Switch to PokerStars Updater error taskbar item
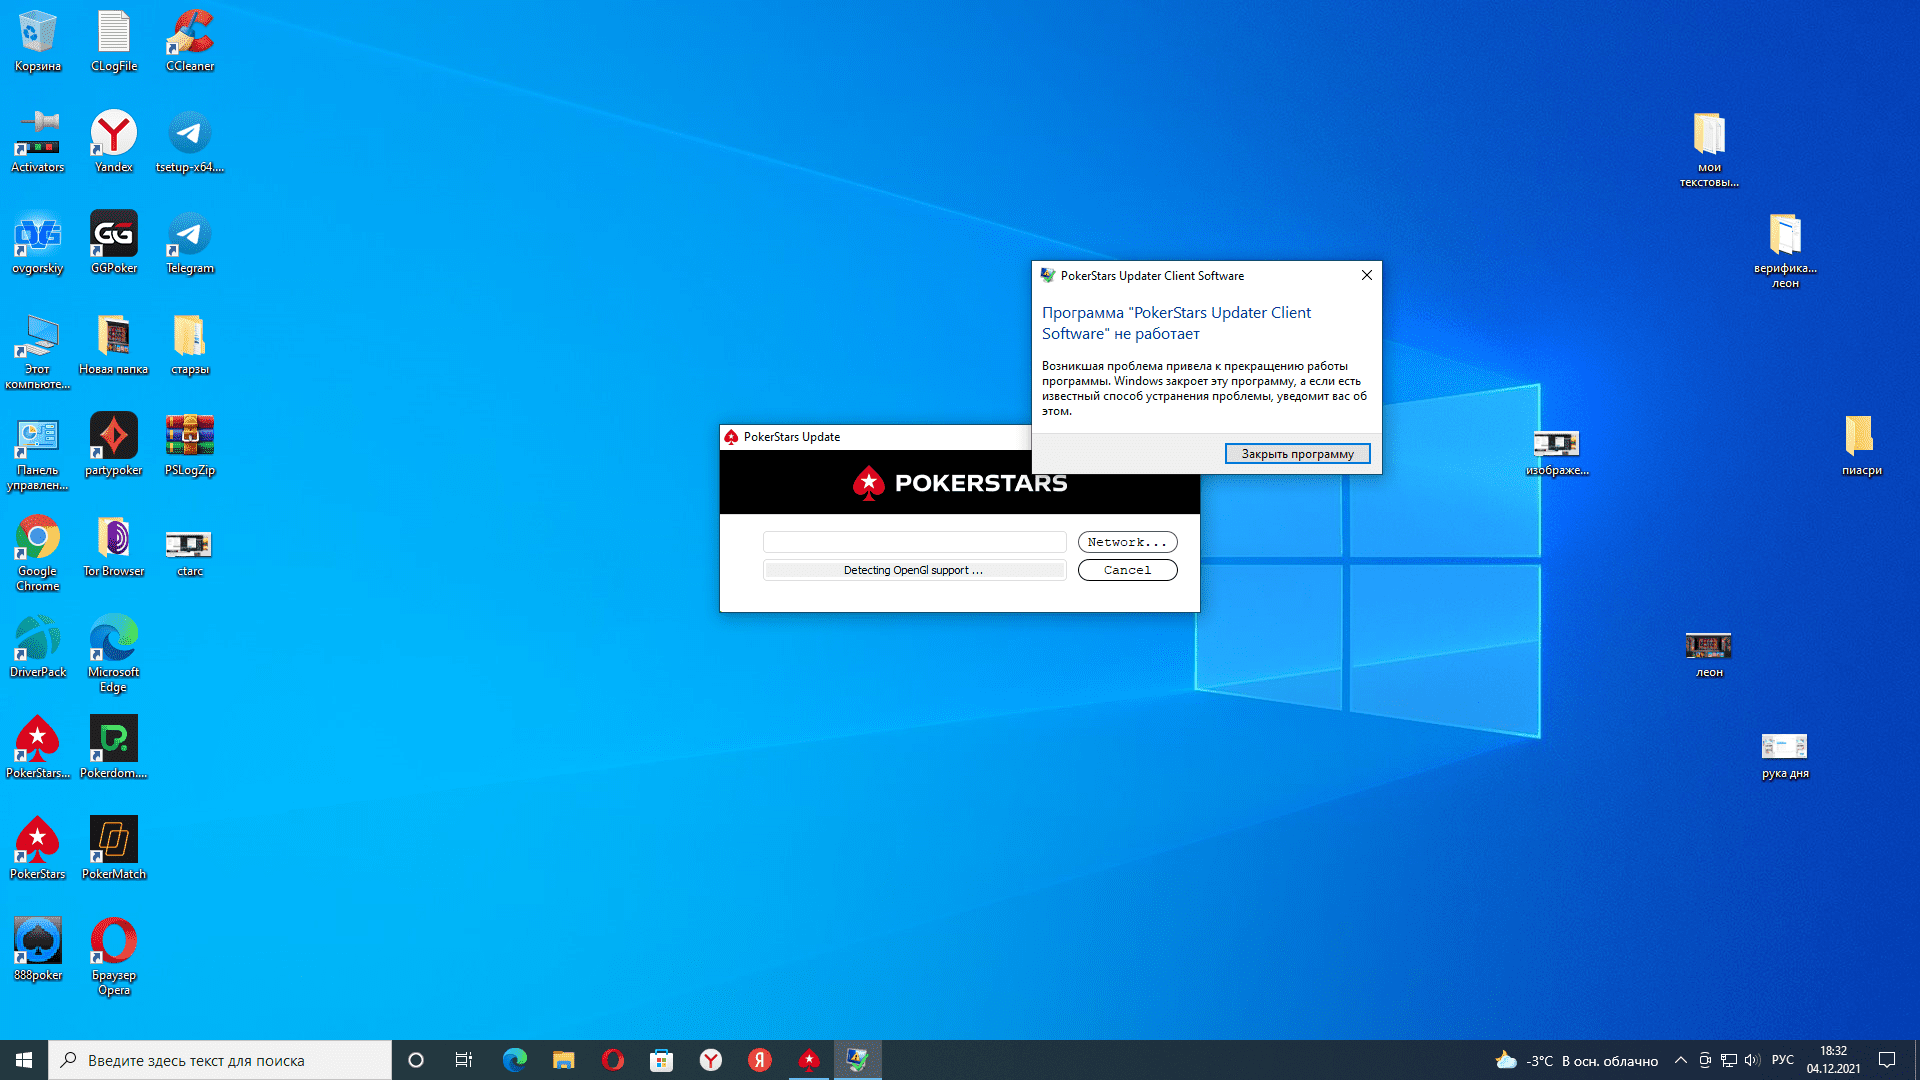The height and width of the screenshot is (1080, 1920). (x=857, y=1060)
